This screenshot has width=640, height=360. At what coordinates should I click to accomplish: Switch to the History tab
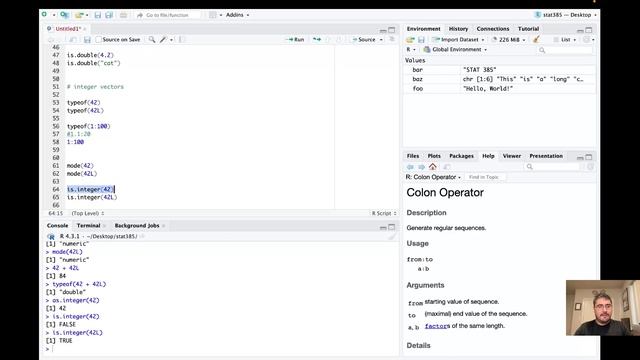tap(458, 29)
